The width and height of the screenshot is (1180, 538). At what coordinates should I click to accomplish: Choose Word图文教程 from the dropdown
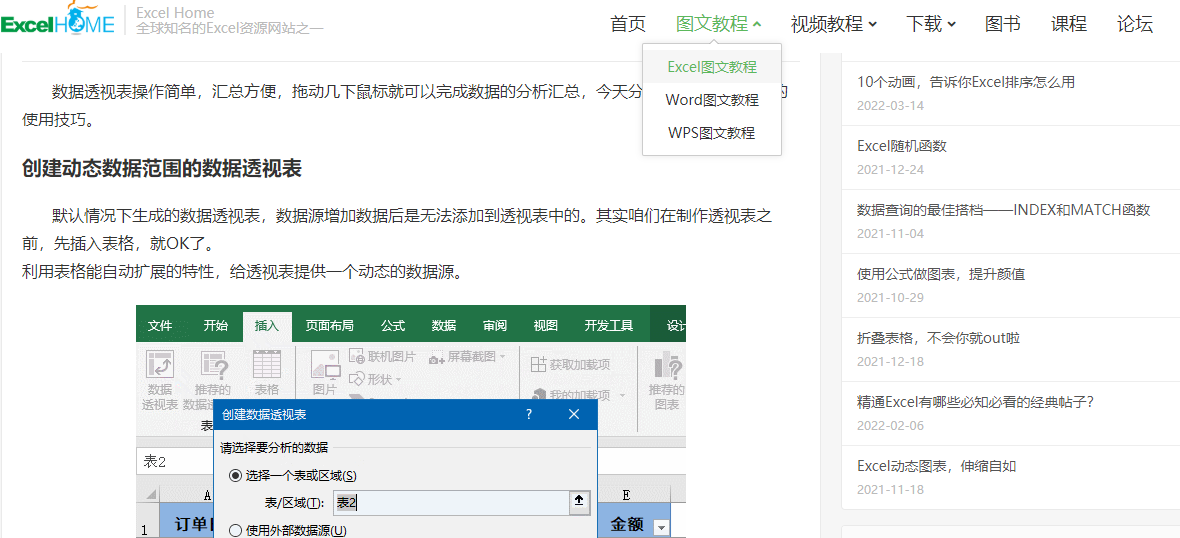pos(712,100)
